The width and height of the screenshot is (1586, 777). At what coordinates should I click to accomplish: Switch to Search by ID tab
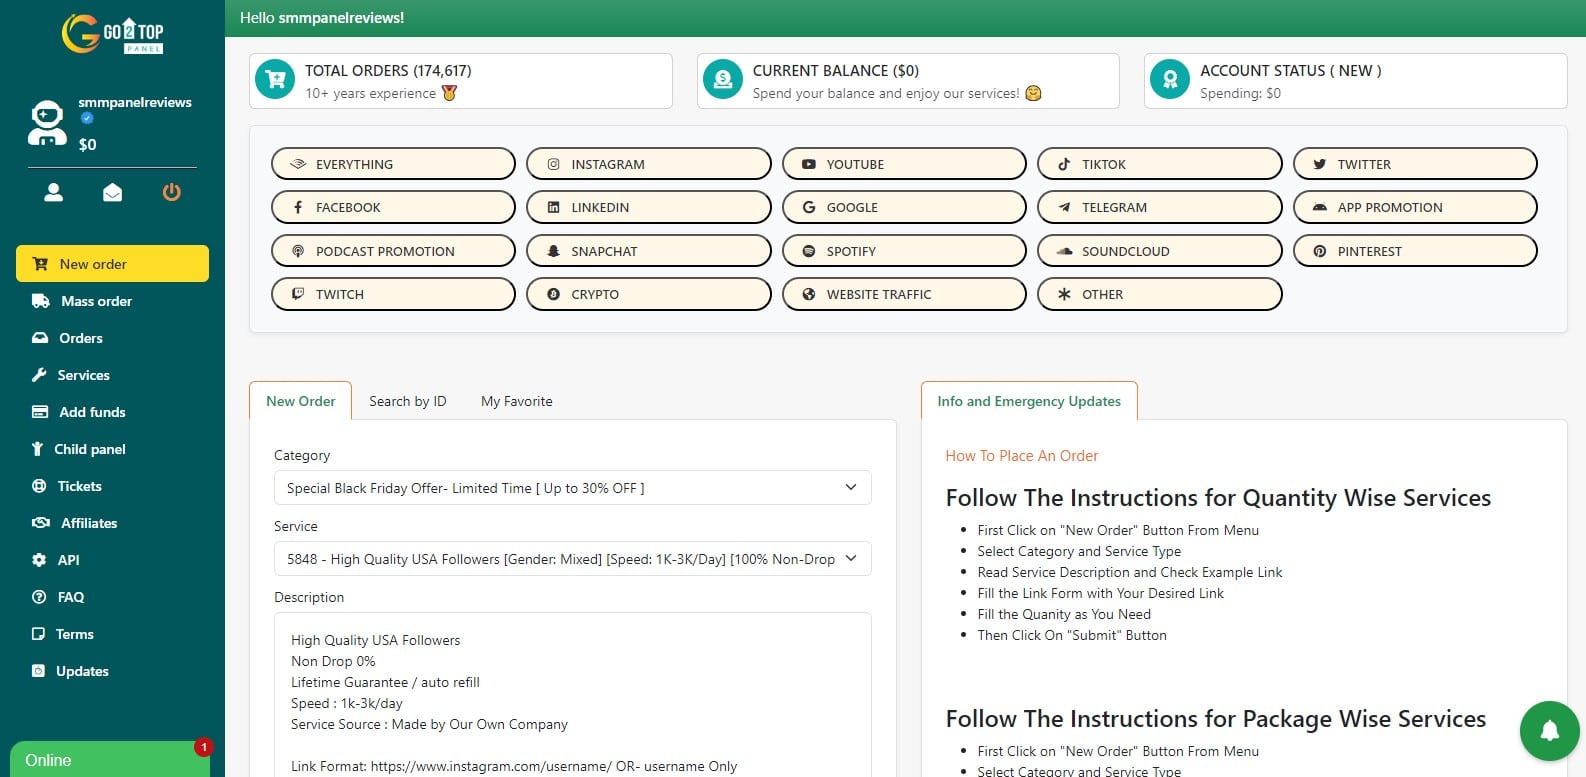pos(407,401)
